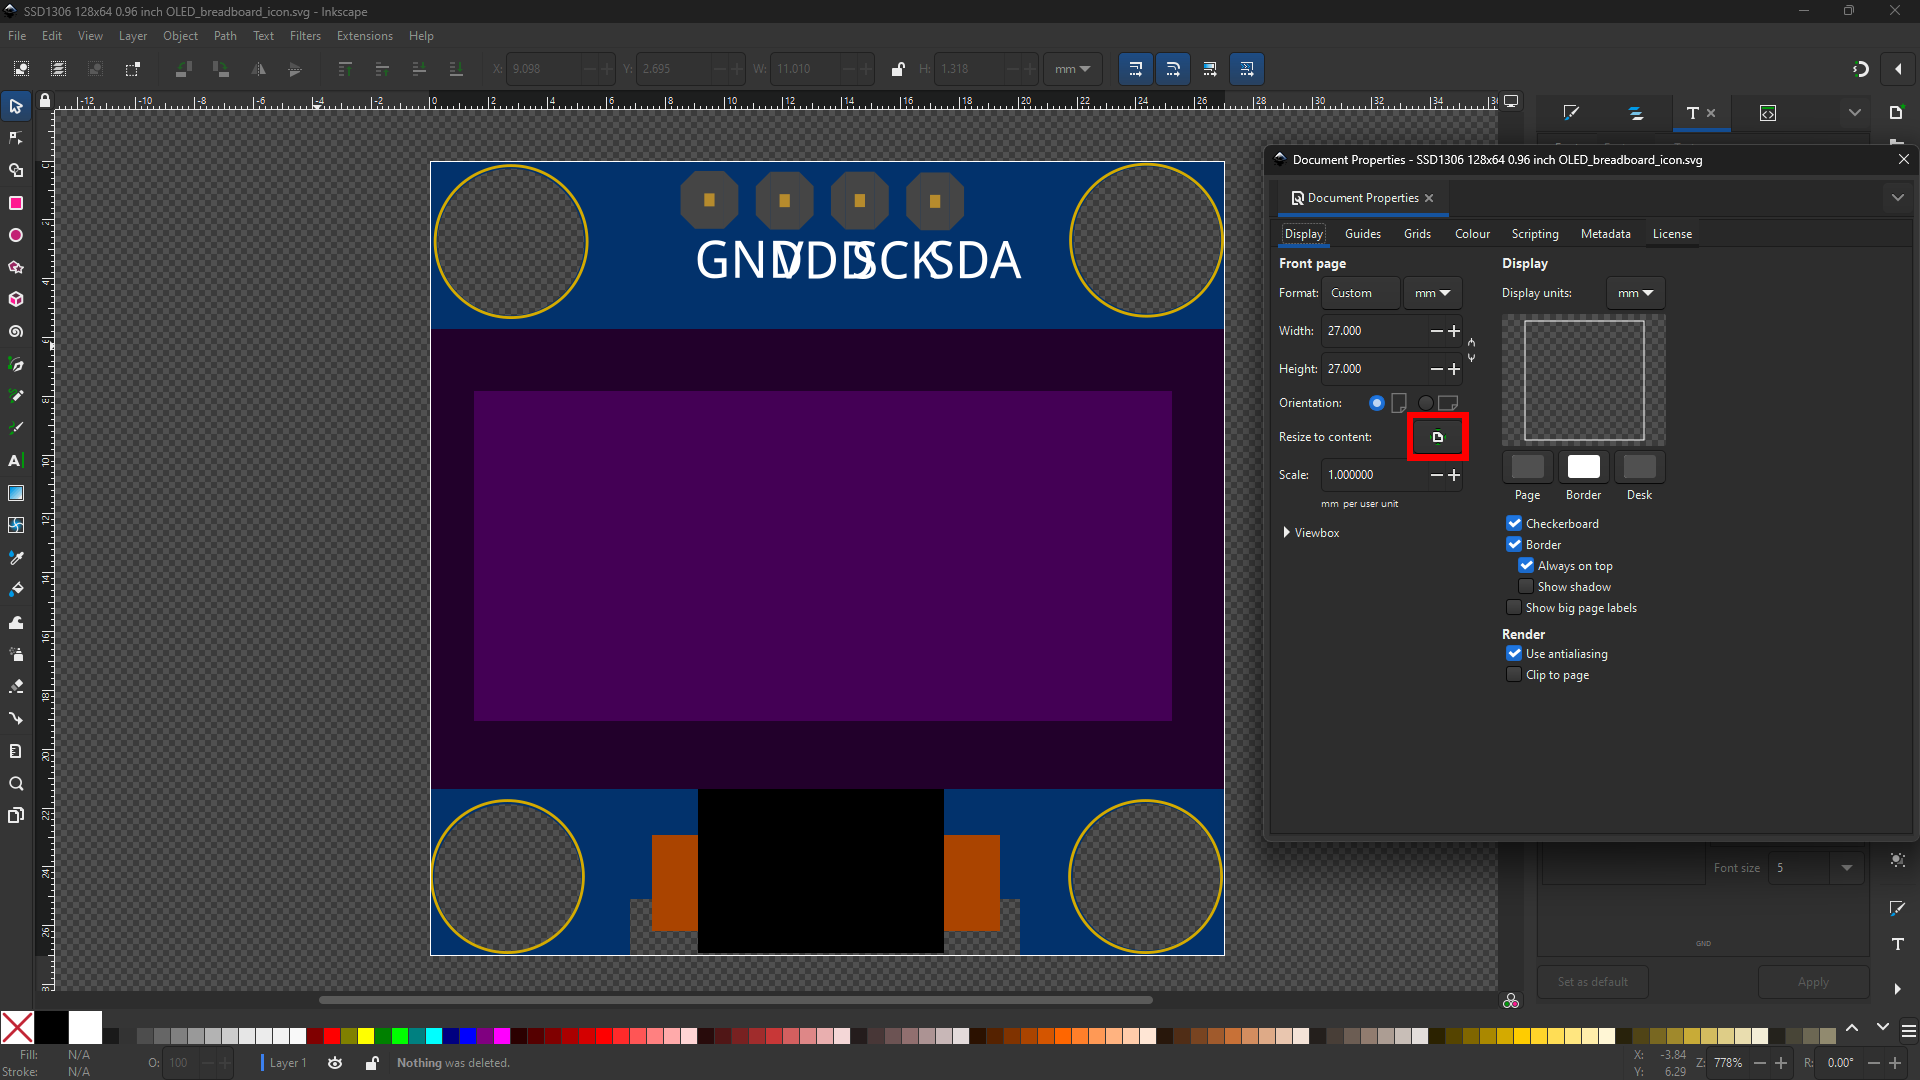Select the Spiral tool

(x=16, y=331)
